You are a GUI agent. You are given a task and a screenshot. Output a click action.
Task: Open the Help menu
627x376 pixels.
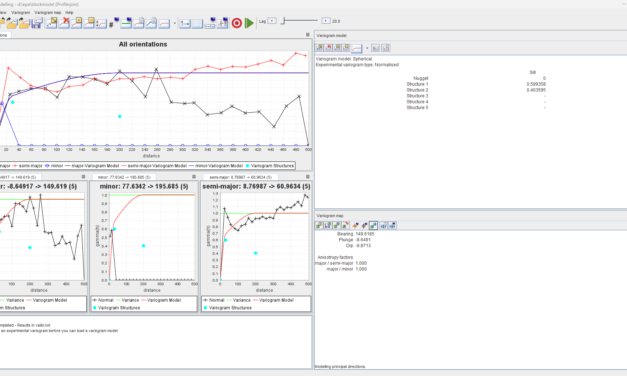point(69,12)
